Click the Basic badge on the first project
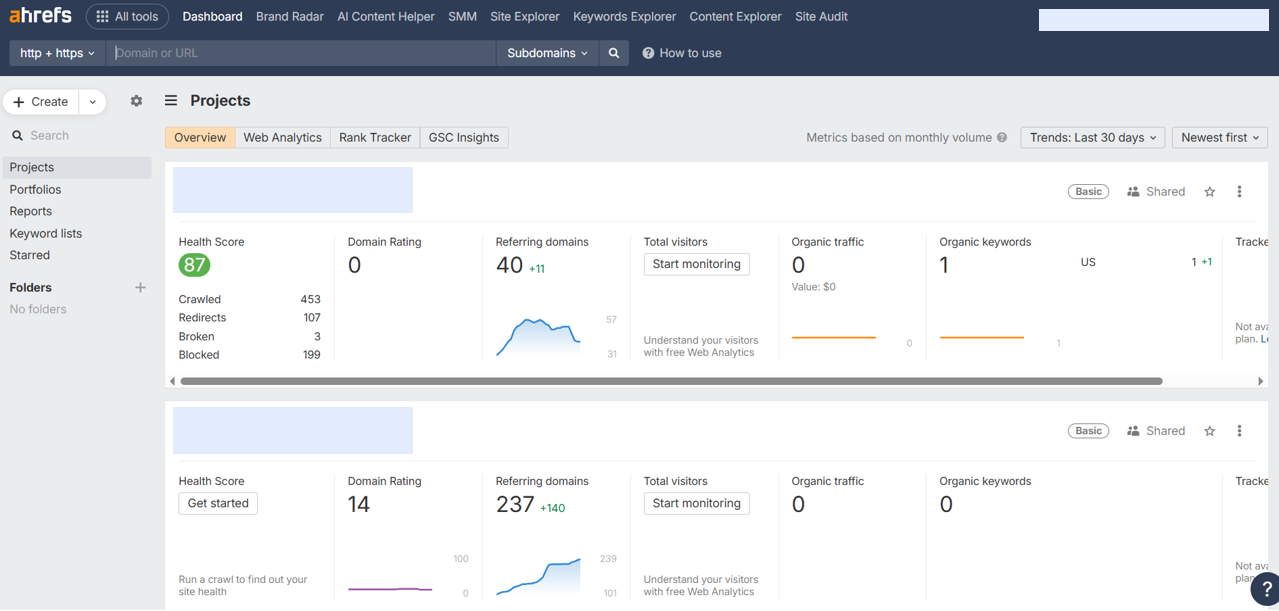The image size is (1279, 611). coord(1089,192)
